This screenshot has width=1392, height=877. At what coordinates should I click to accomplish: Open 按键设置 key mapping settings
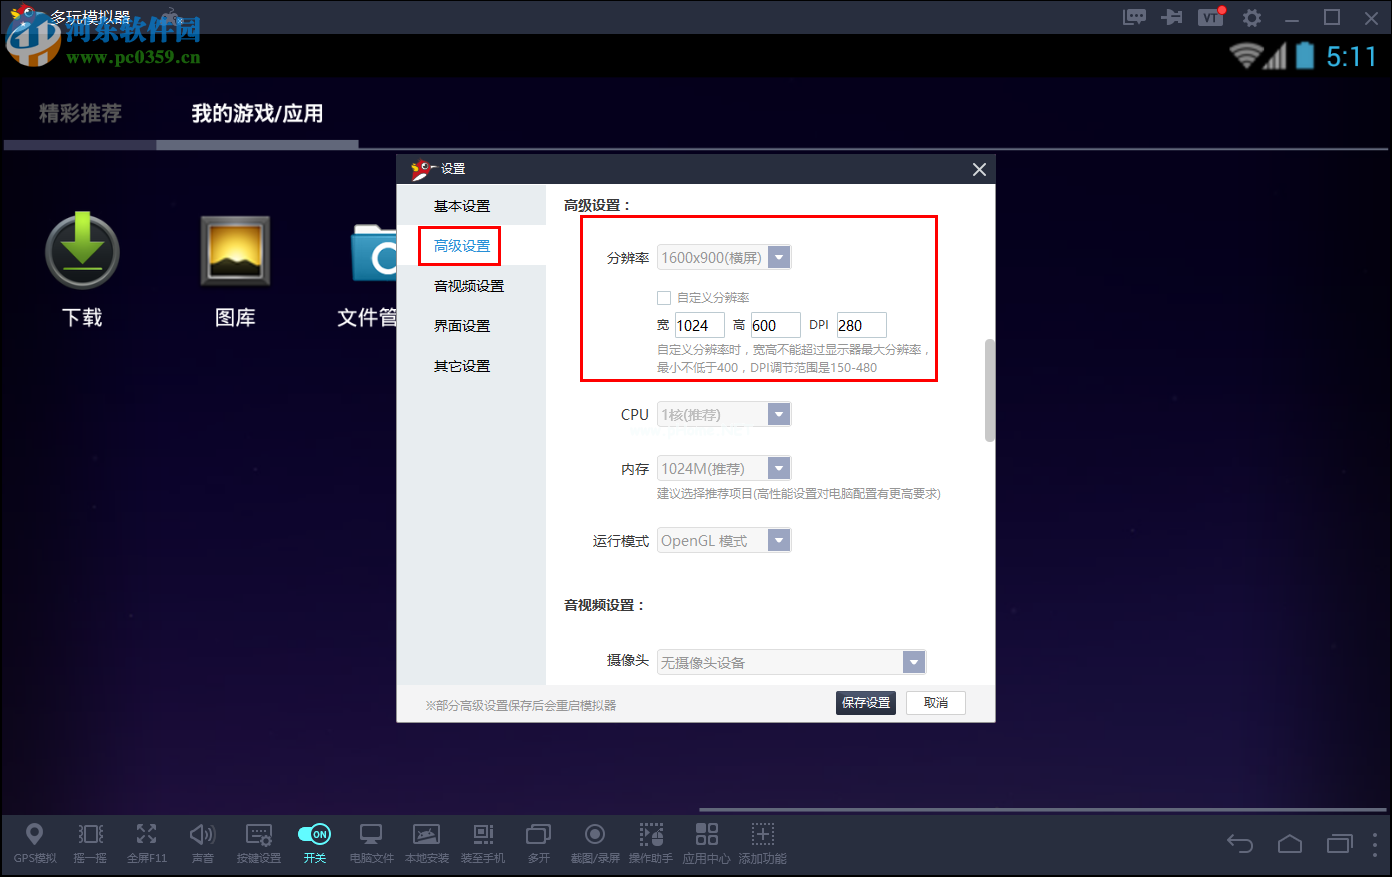coord(259,842)
